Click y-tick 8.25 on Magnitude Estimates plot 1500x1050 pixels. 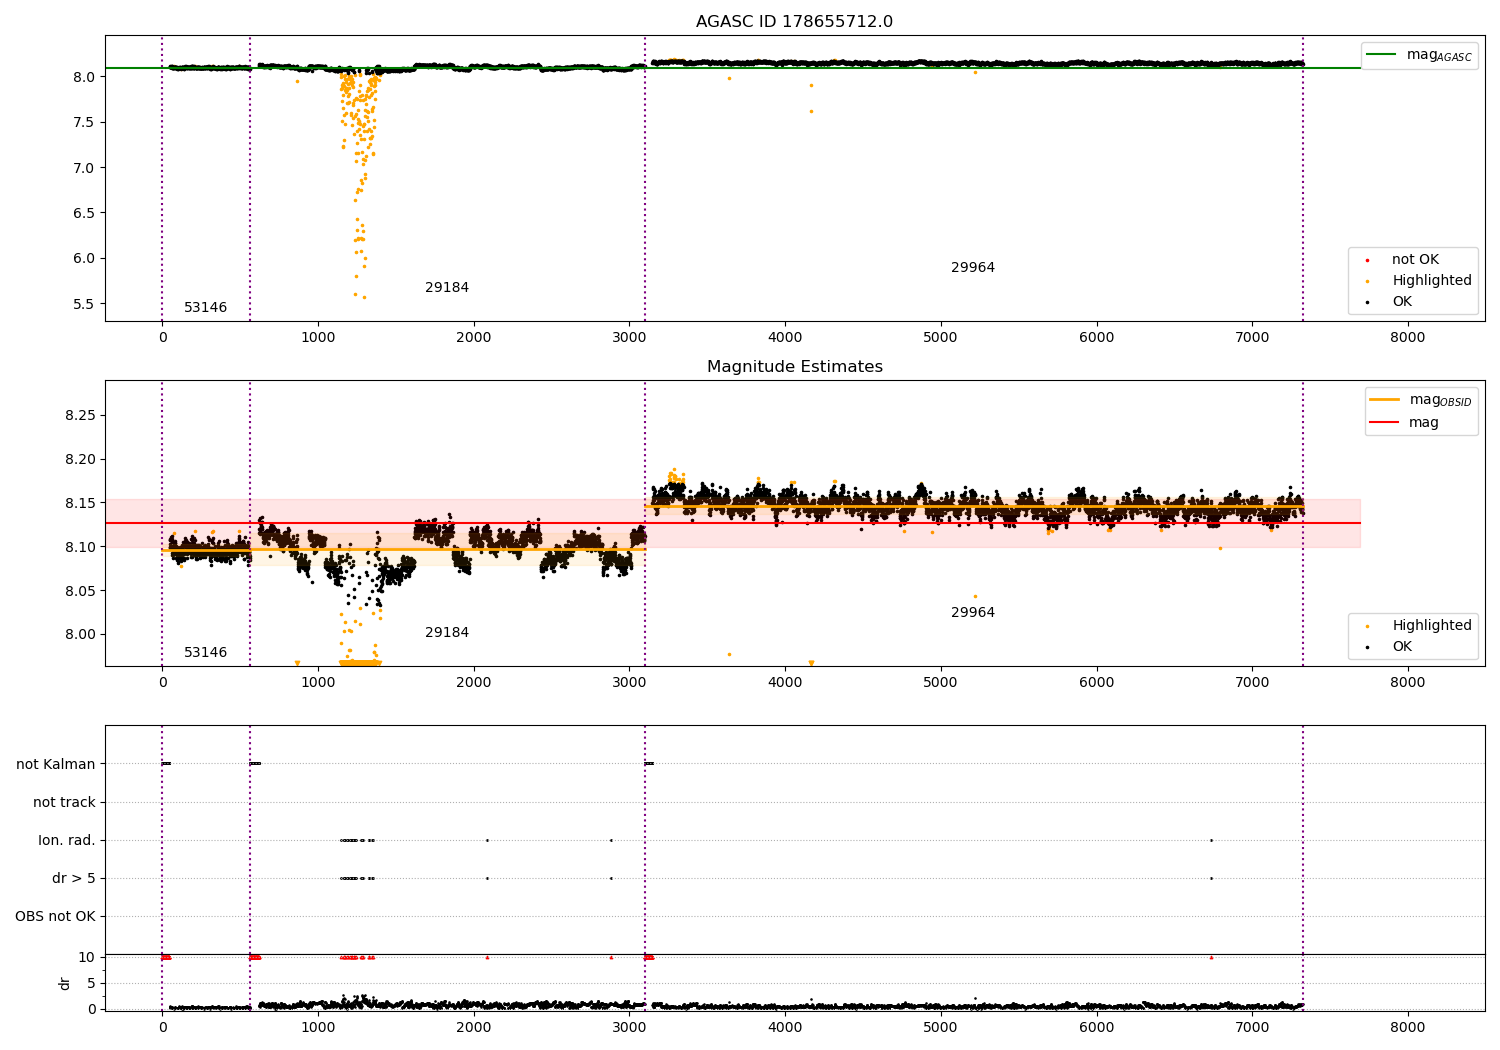80,416
